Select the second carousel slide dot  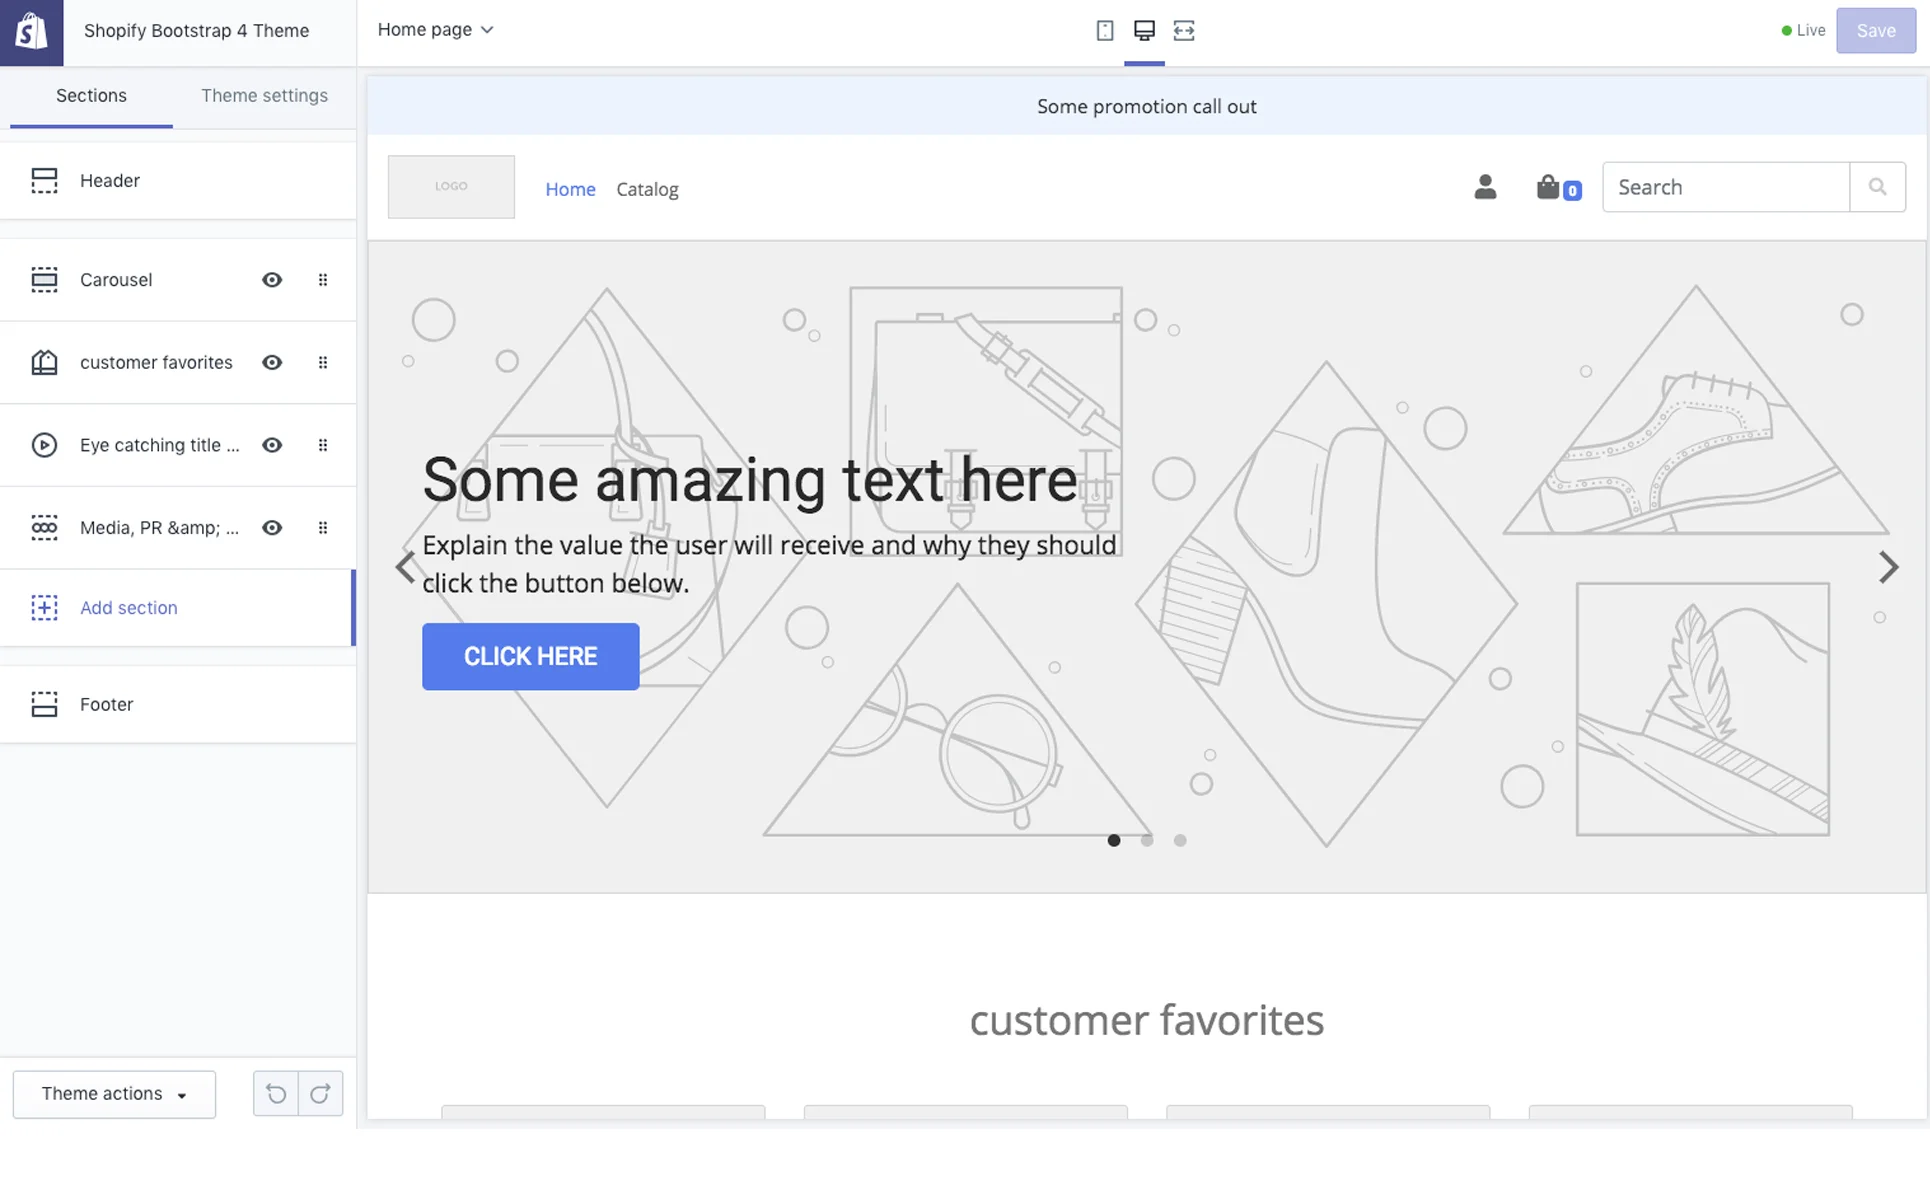tap(1147, 840)
